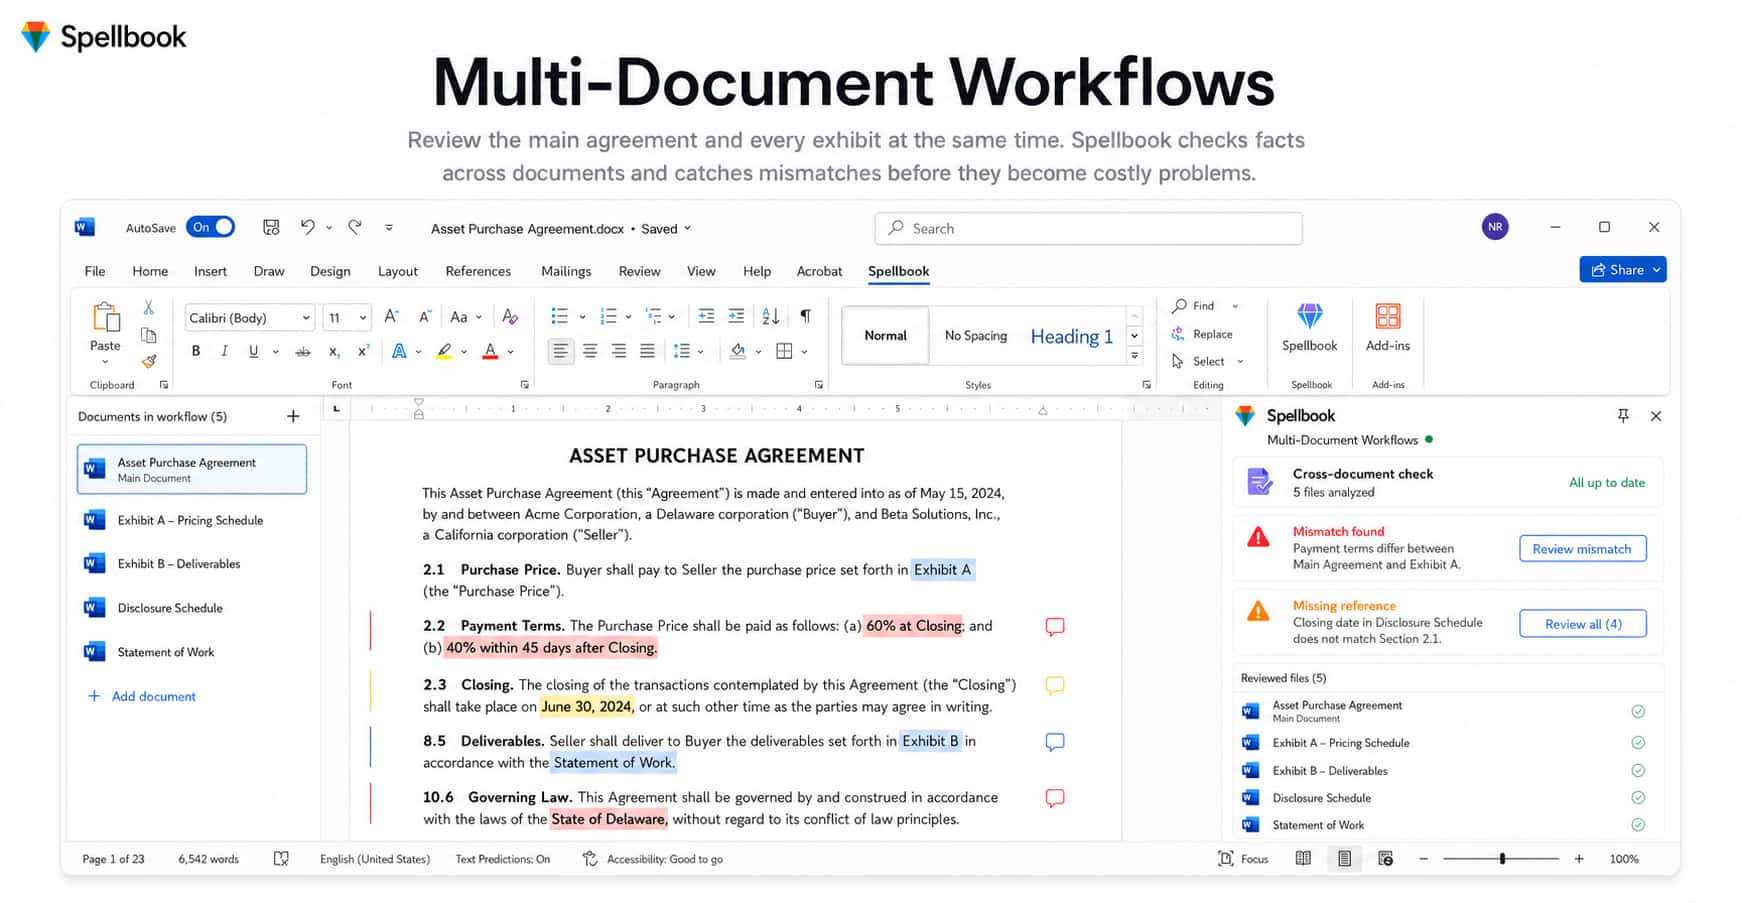Copy selection using the Copy icon

[x=149, y=335]
